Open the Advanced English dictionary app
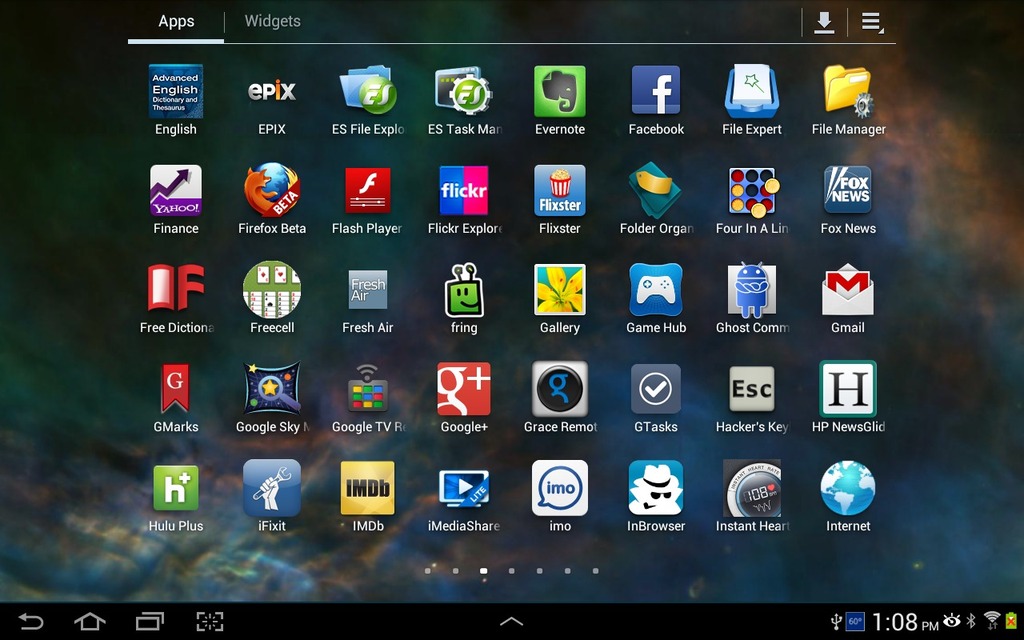The height and width of the screenshot is (640, 1024). [x=176, y=91]
